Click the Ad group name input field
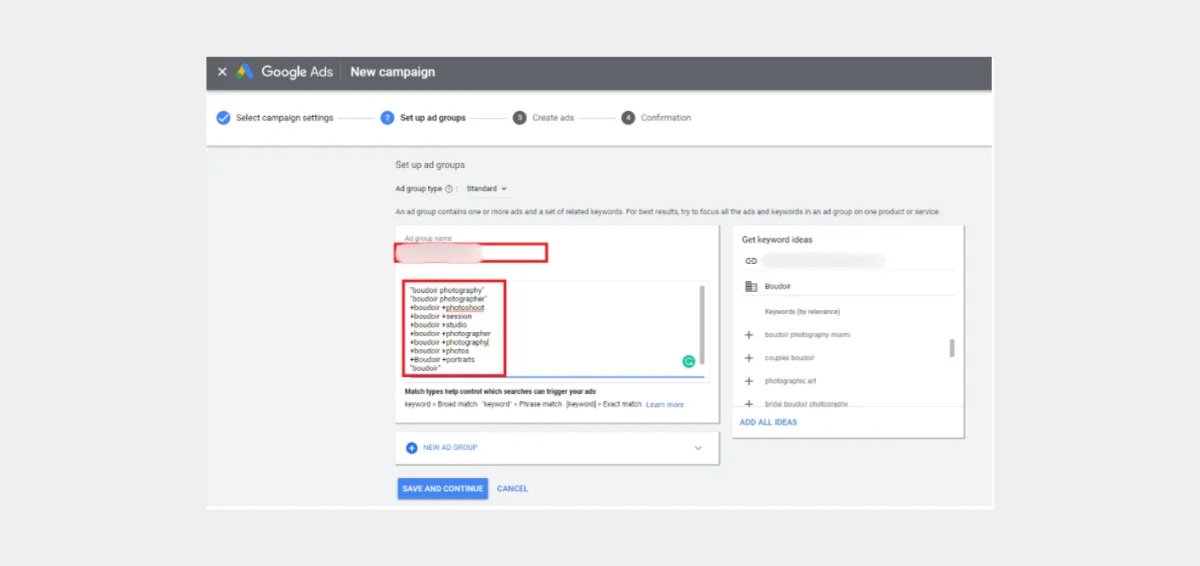This screenshot has height=566, width=1200. click(x=472, y=252)
